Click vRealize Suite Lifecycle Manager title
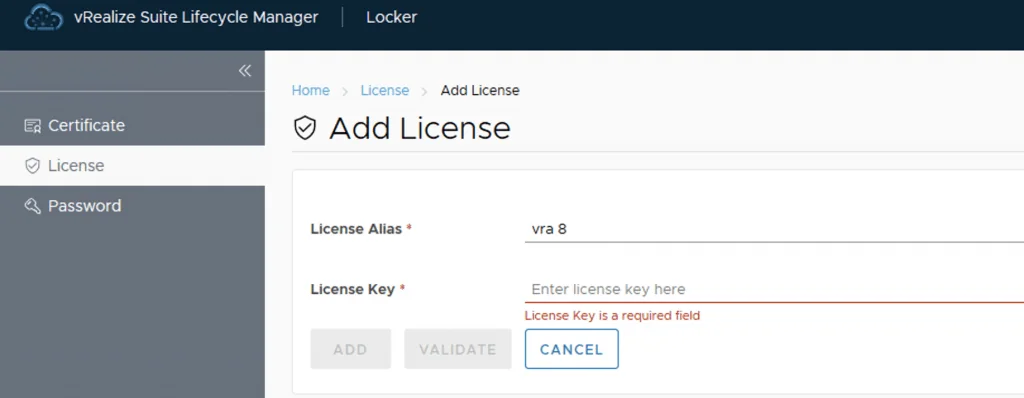Screen dimensions: 1024x398 196,17
